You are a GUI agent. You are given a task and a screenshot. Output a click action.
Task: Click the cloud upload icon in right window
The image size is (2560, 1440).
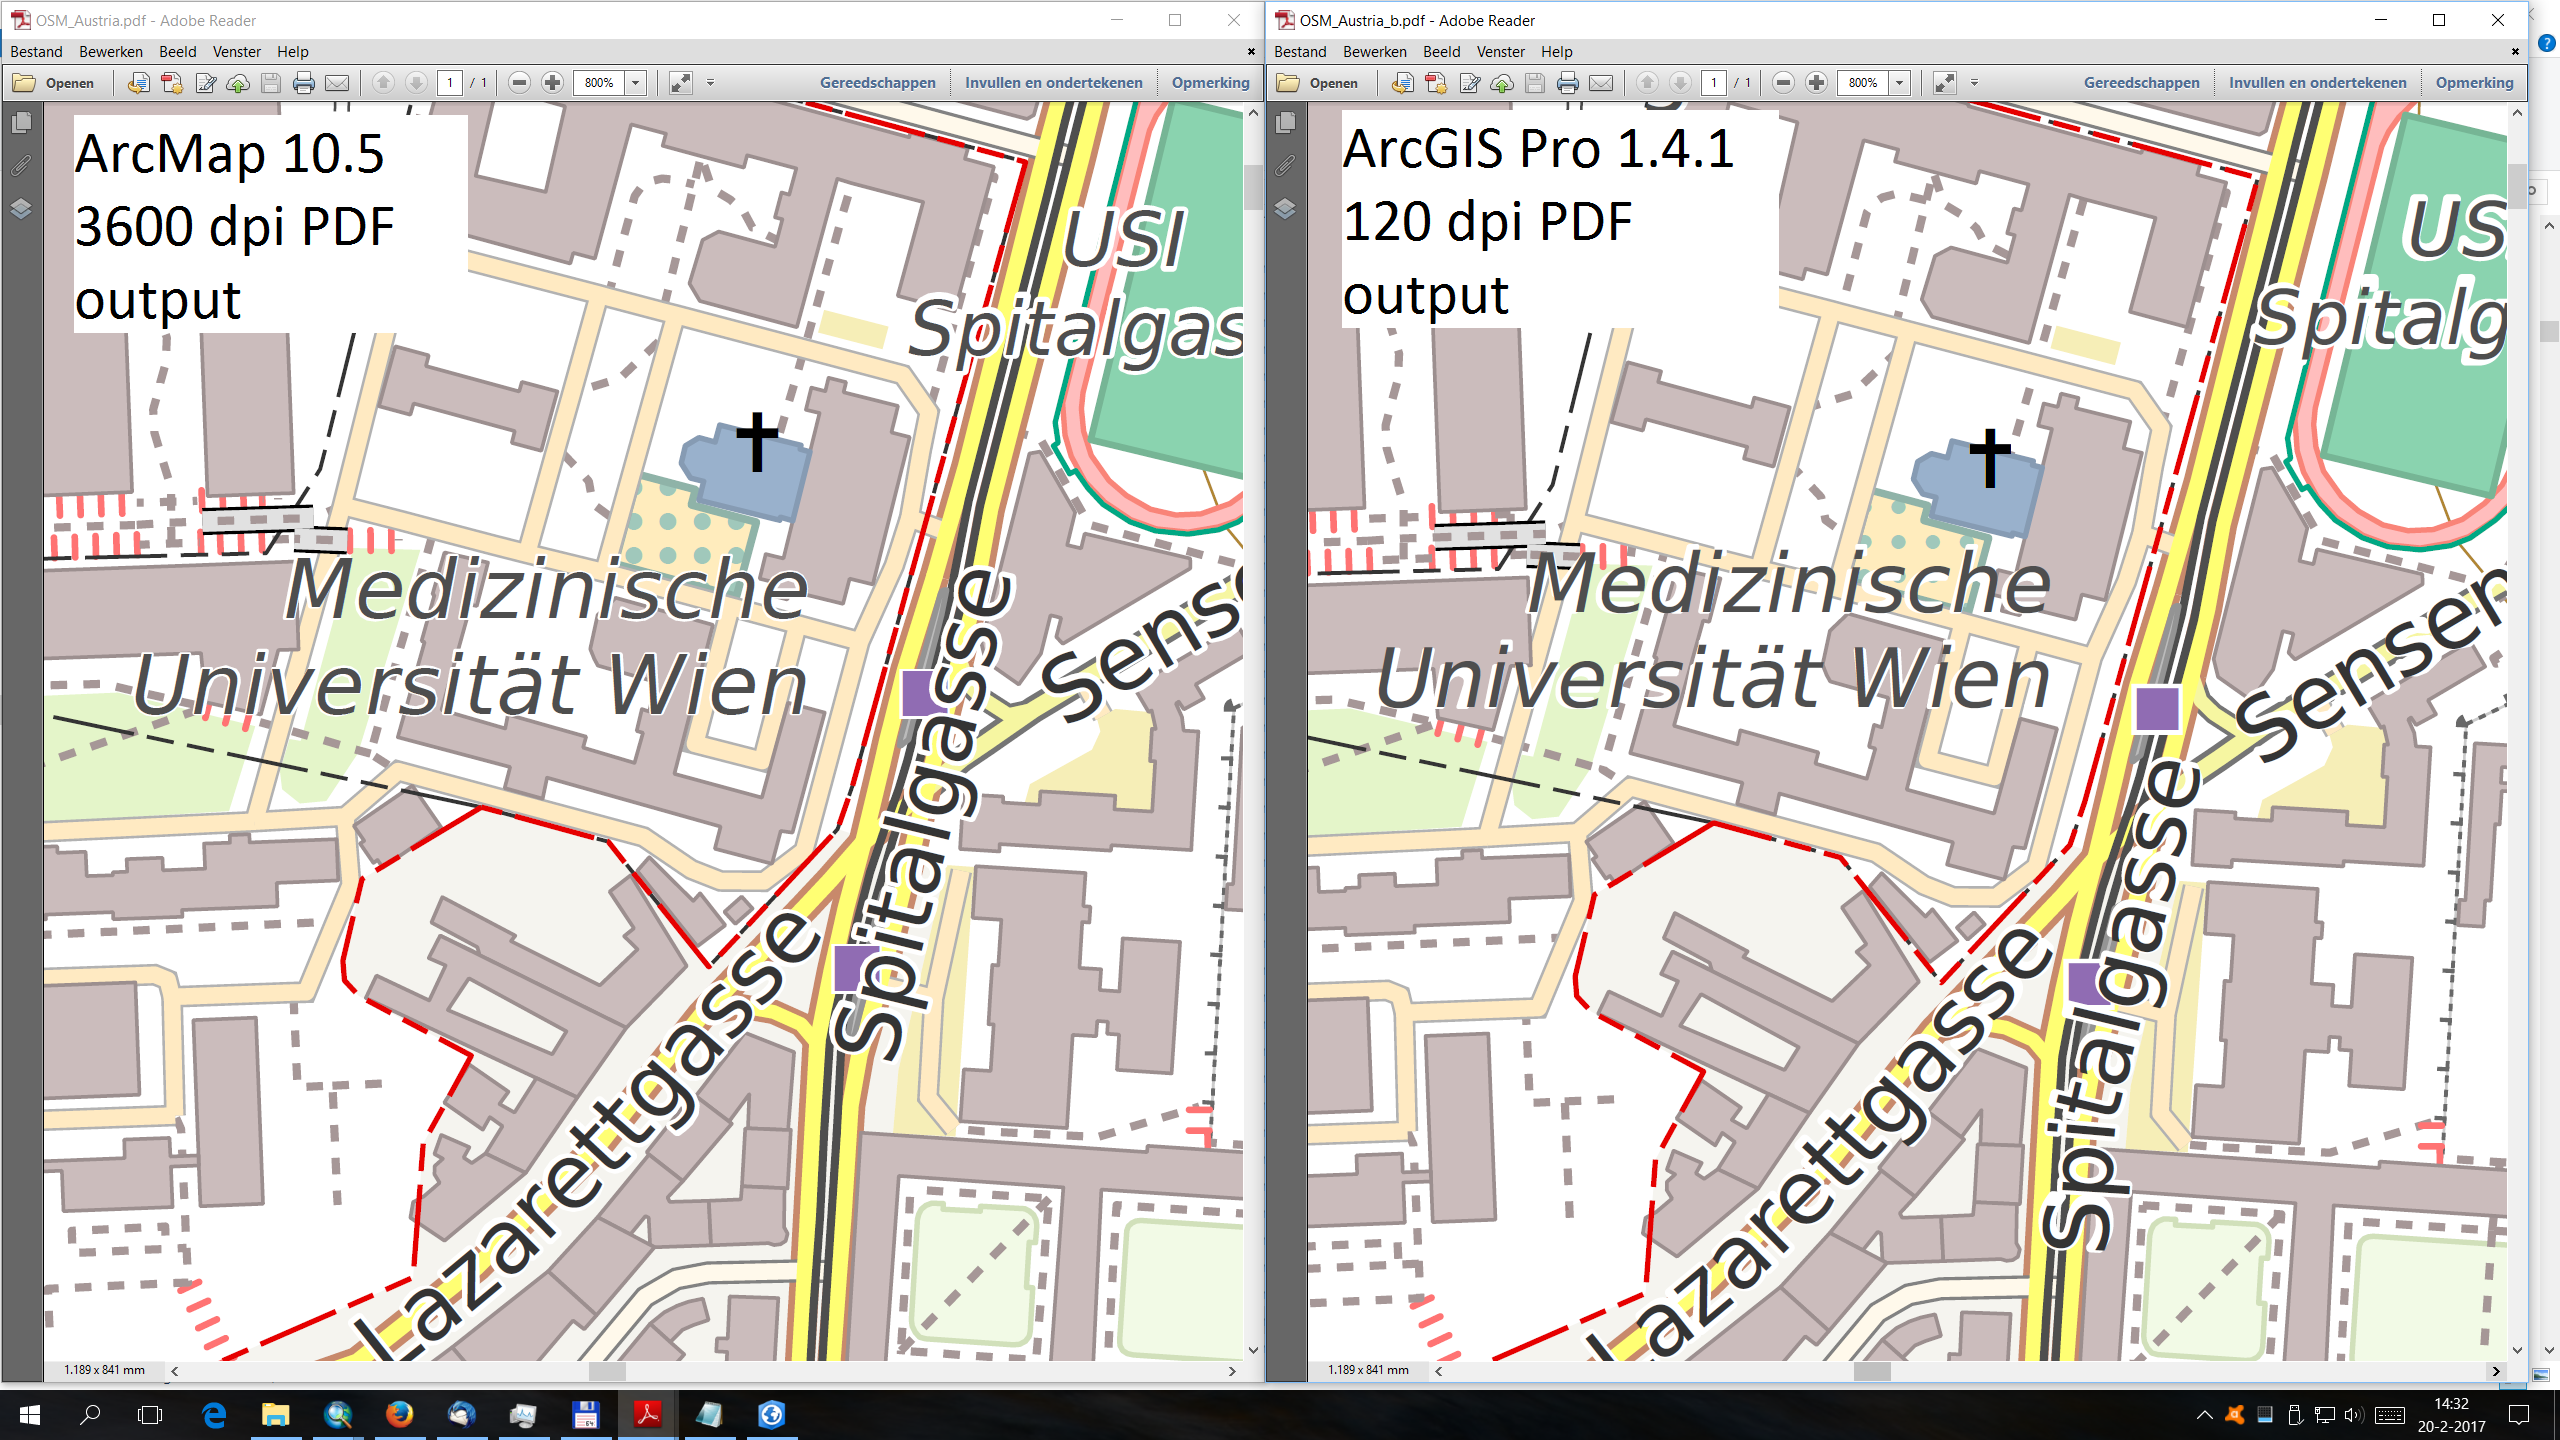[x=1502, y=83]
